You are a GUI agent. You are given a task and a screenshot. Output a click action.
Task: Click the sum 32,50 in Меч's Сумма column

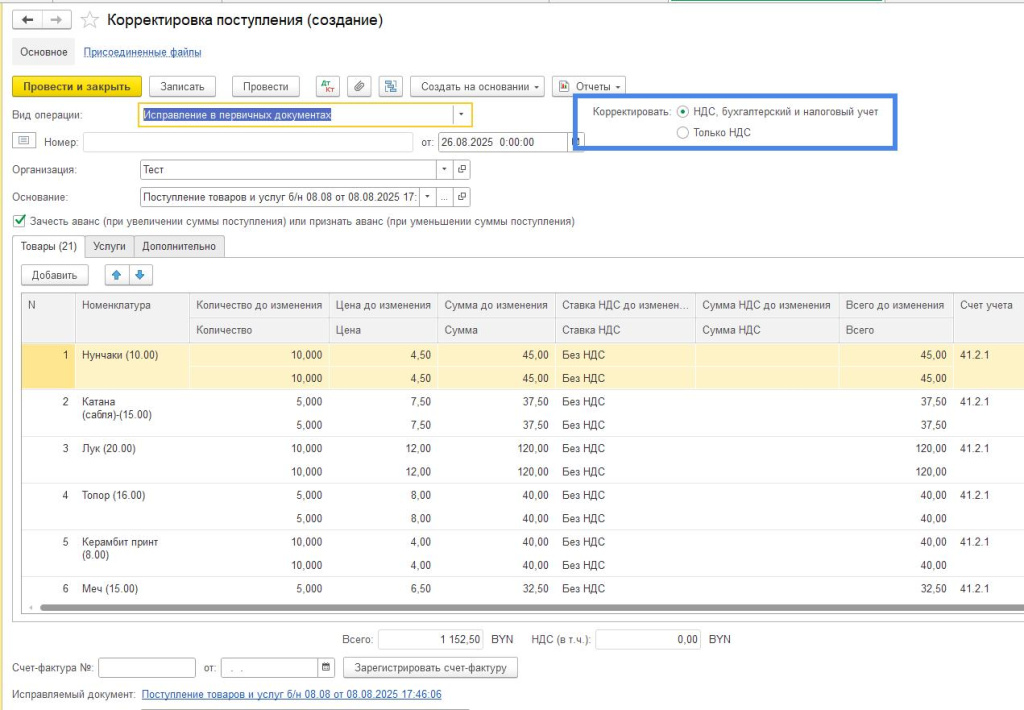point(536,589)
